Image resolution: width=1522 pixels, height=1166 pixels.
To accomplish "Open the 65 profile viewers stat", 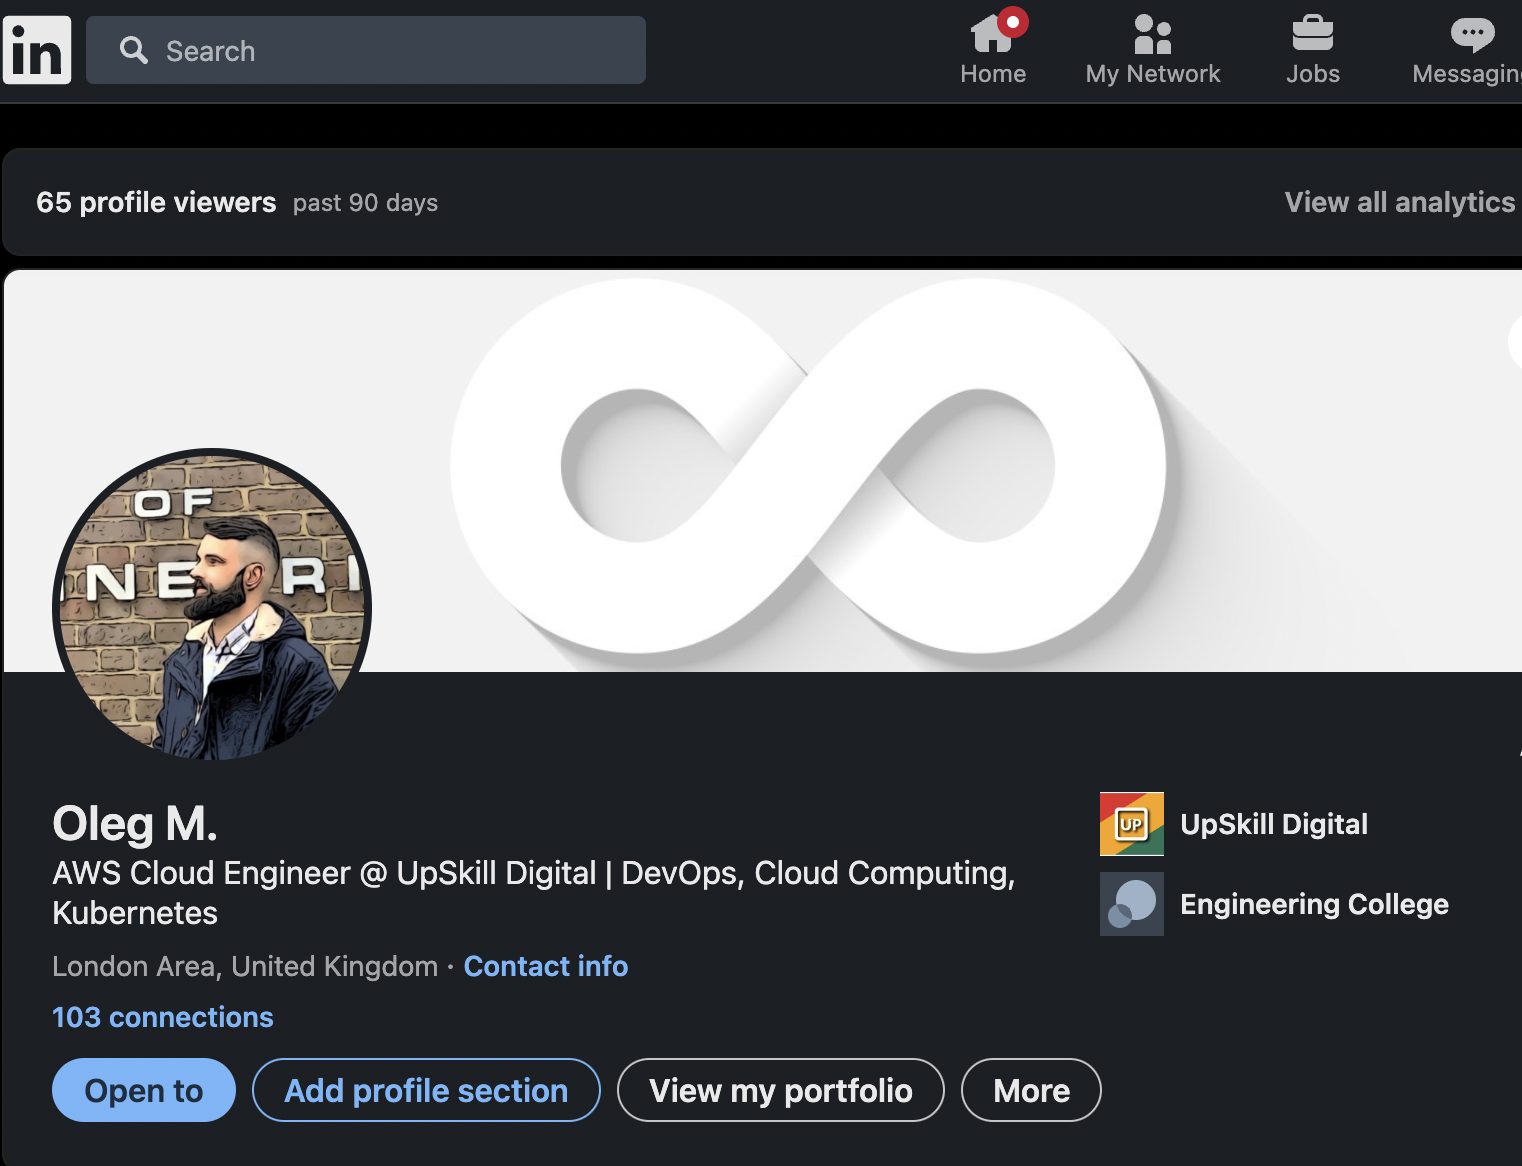I will (156, 202).
